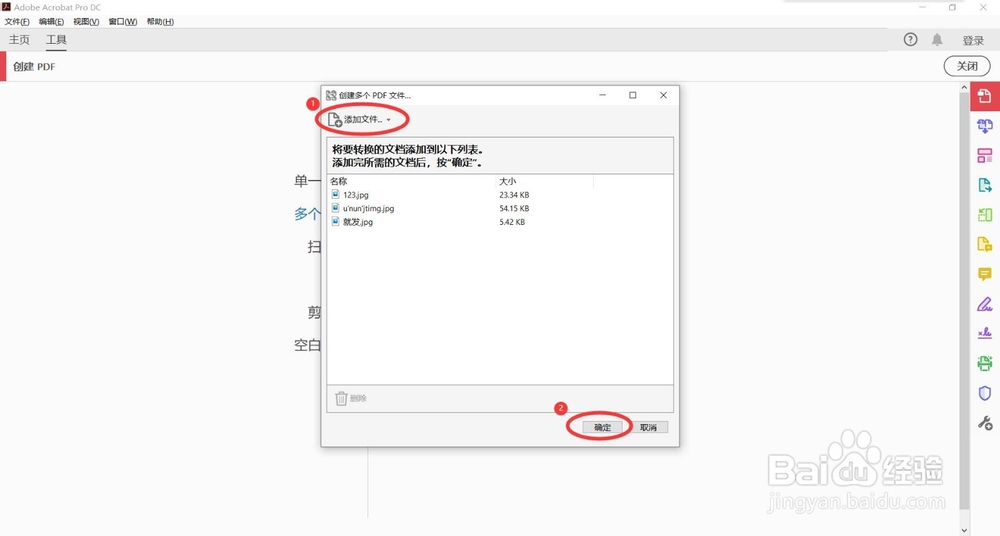Open the 编辑(E) menu
The height and width of the screenshot is (536, 1000).
coord(52,22)
